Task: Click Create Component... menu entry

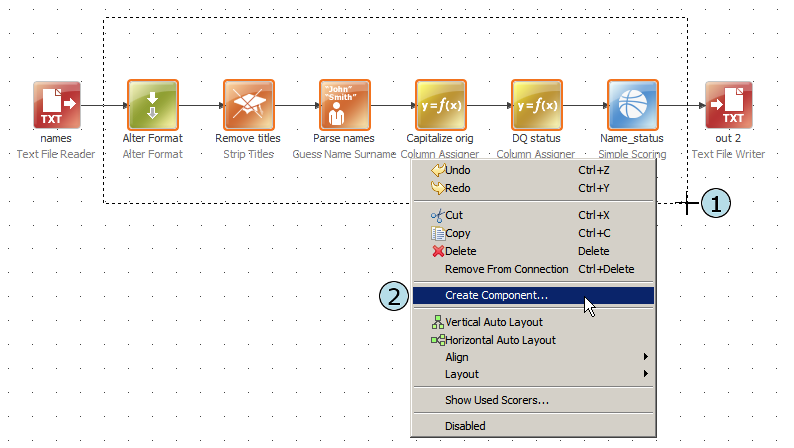Action: [x=496, y=296]
